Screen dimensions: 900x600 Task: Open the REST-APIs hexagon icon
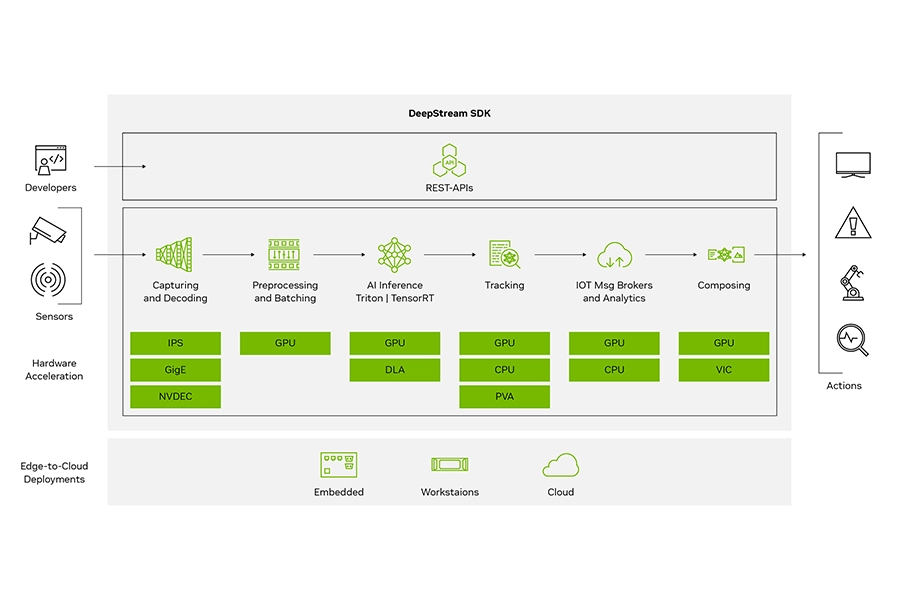coord(449,160)
